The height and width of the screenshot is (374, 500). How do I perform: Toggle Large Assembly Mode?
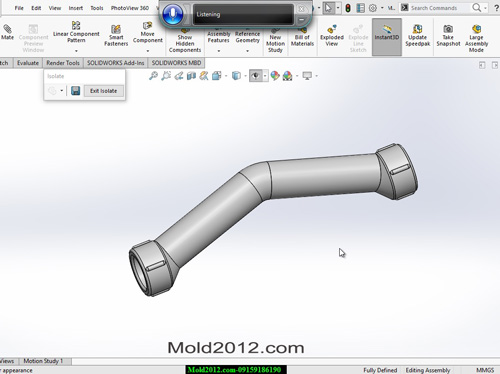(x=476, y=38)
